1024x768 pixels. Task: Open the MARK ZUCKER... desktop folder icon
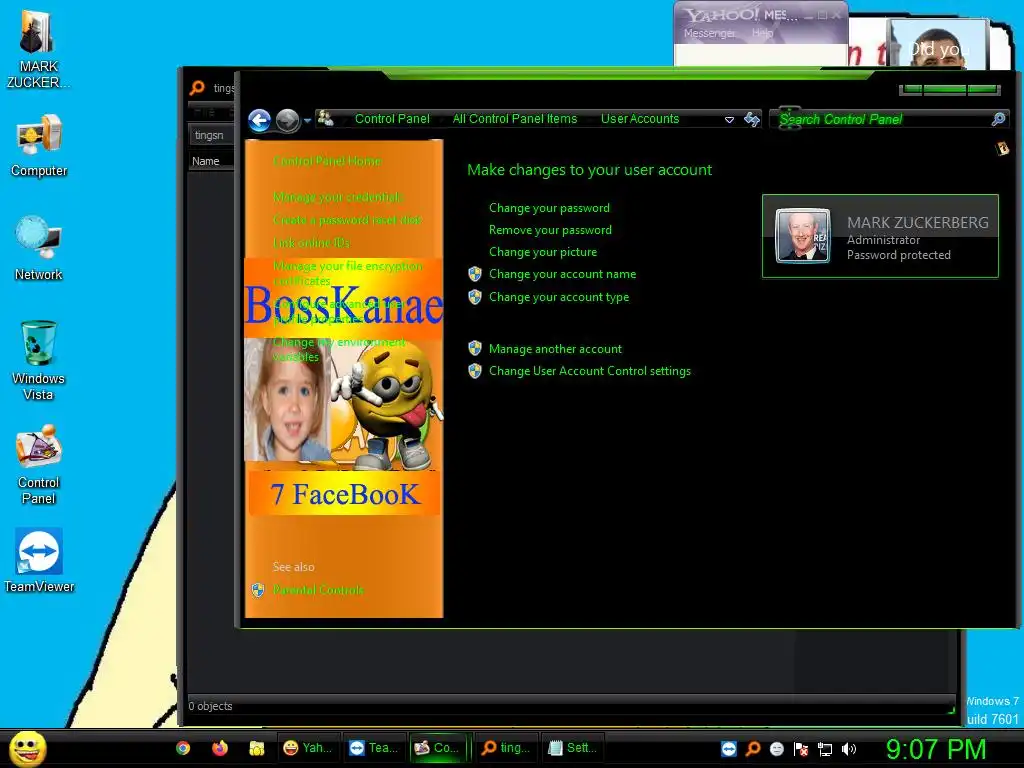(x=38, y=49)
